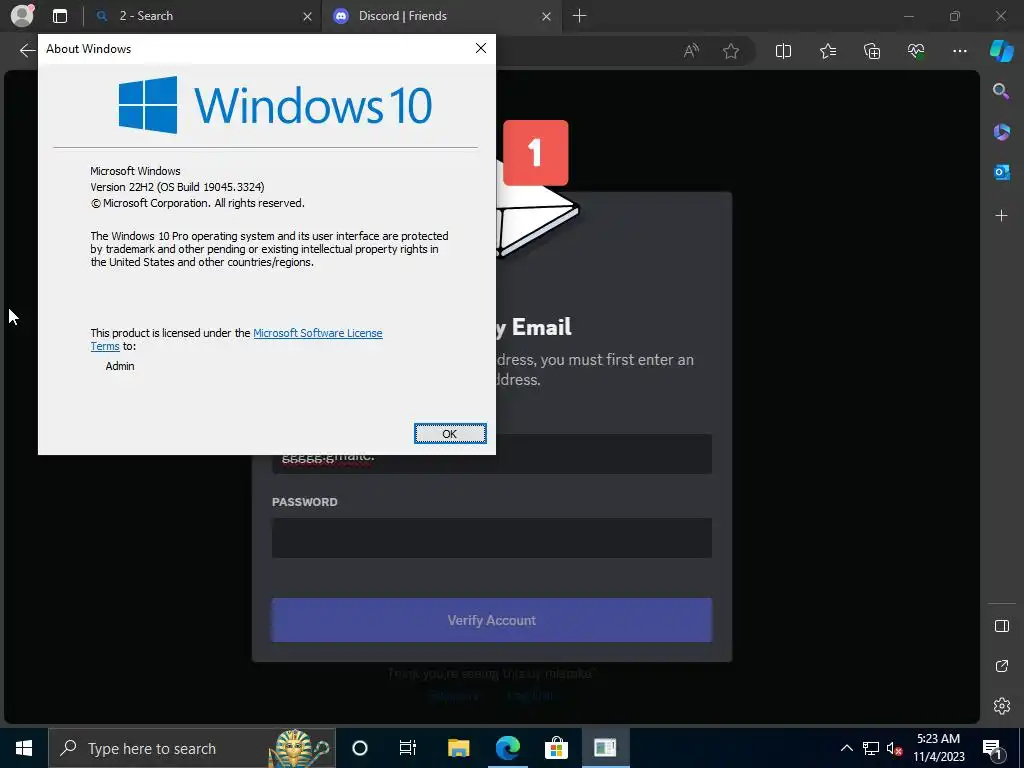Open link in new window sidebar icon
Screen dimensions: 1024x768
(x=1001, y=666)
